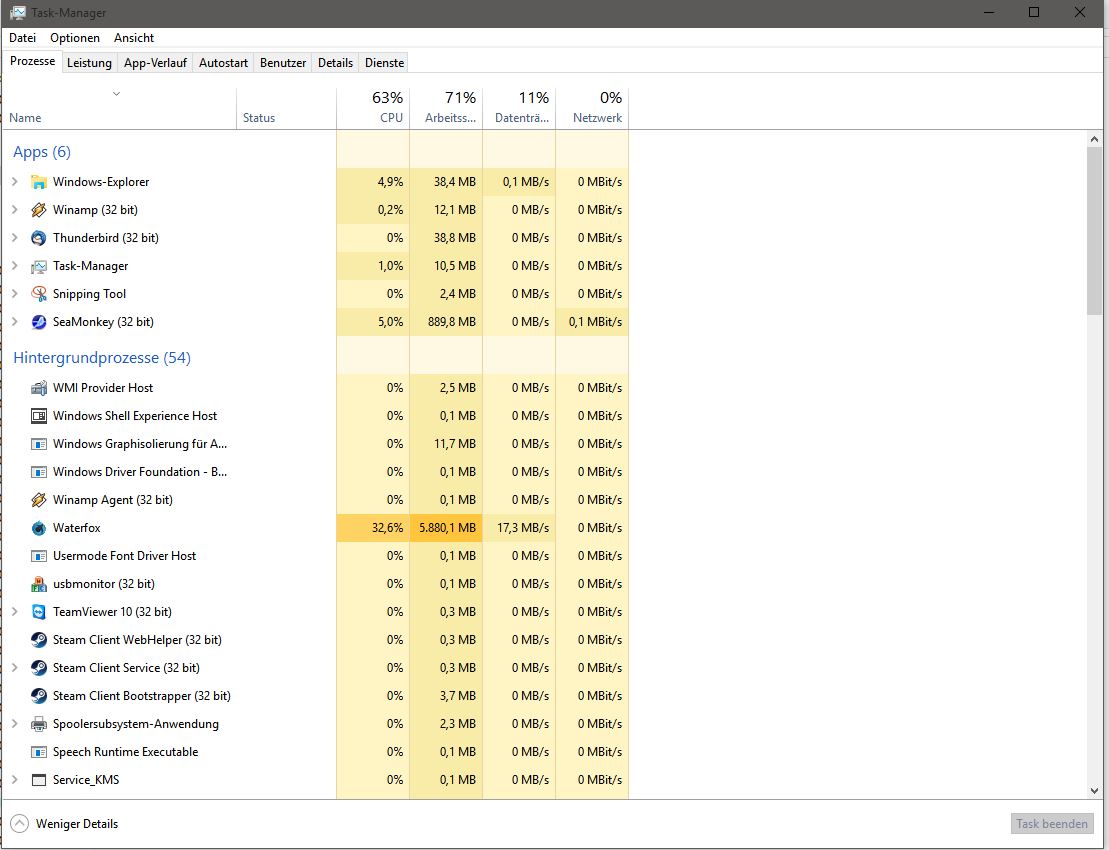Click the Windows Graphisolierung process icon
The height and width of the screenshot is (850, 1109).
(x=39, y=444)
